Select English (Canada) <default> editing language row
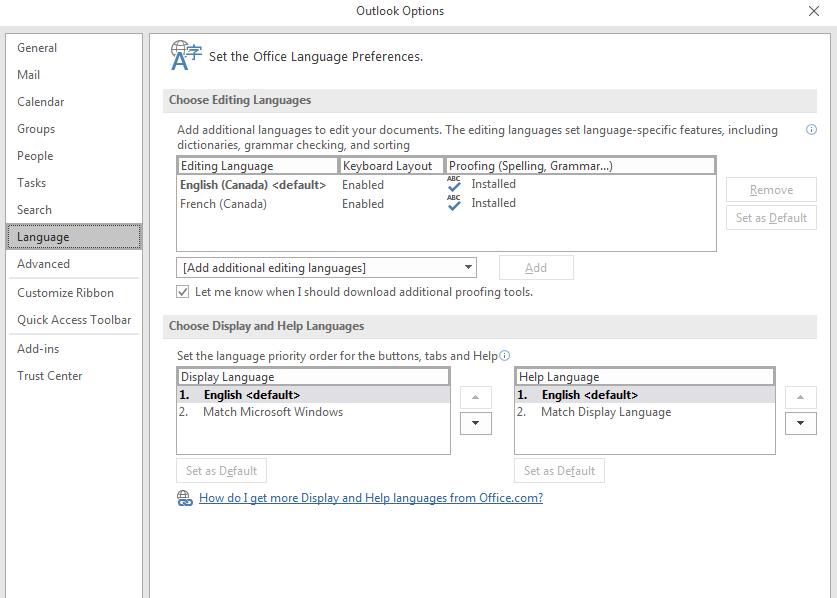Viewport: 837px width, 598px height. pos(446,185)
